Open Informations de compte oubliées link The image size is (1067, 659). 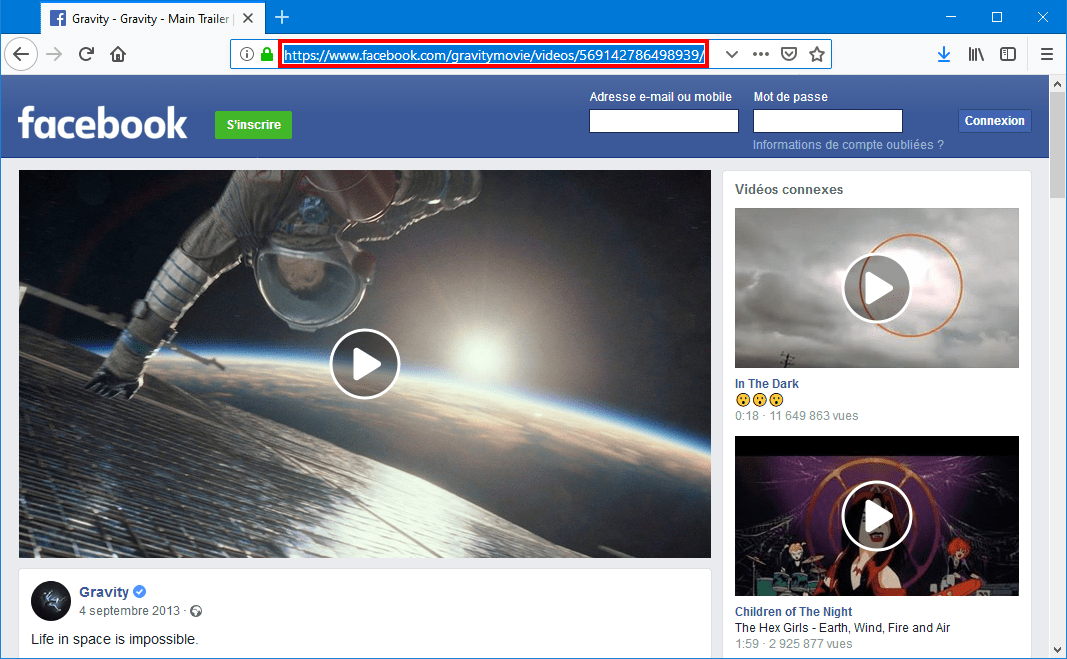[x=848, y=145]
